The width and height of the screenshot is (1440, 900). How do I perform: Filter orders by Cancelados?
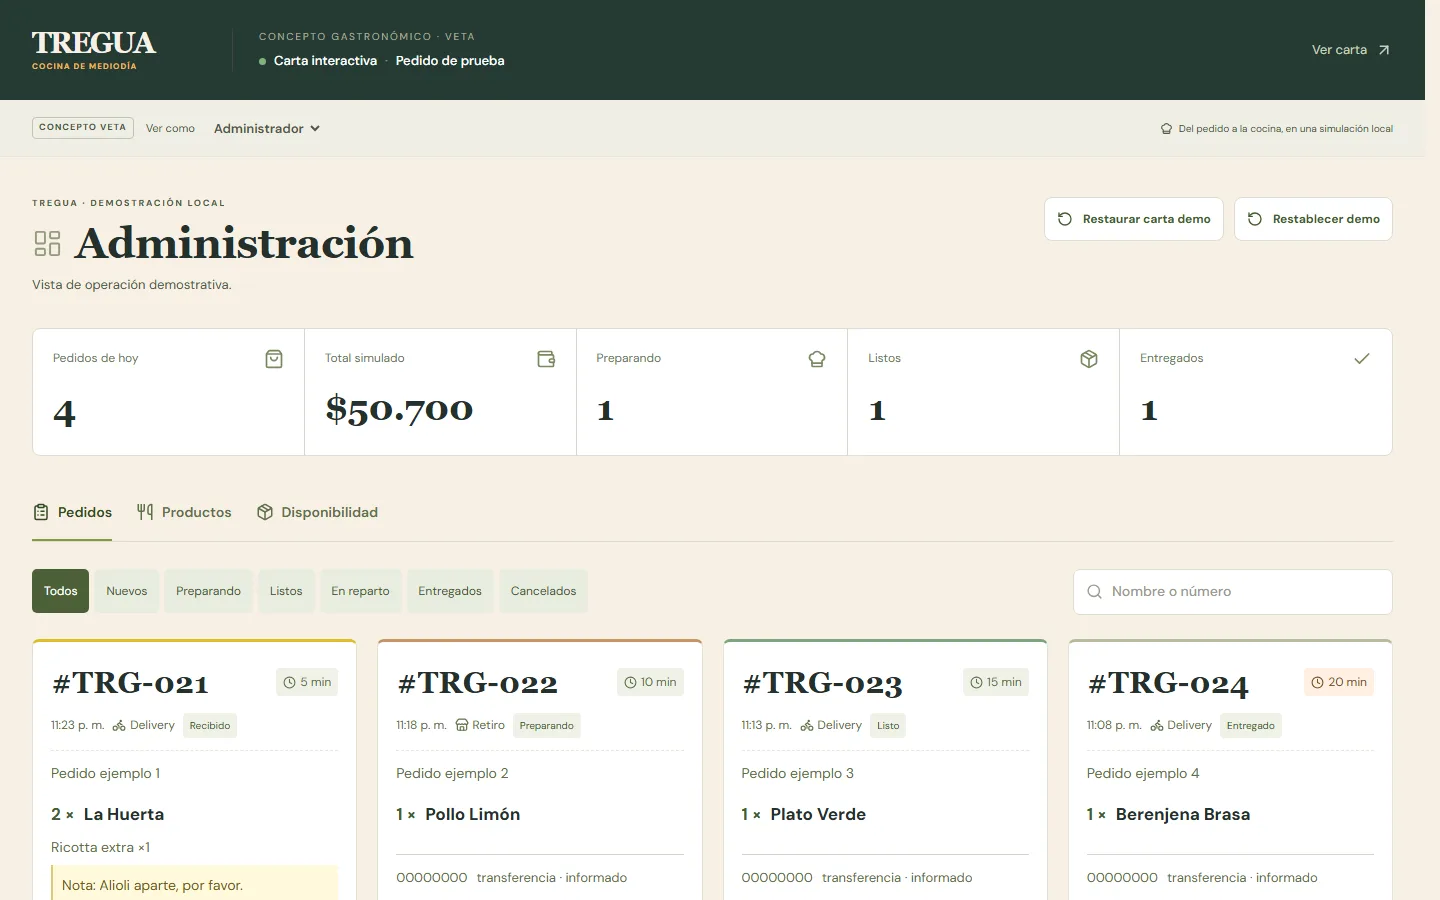tap(543, 591)
